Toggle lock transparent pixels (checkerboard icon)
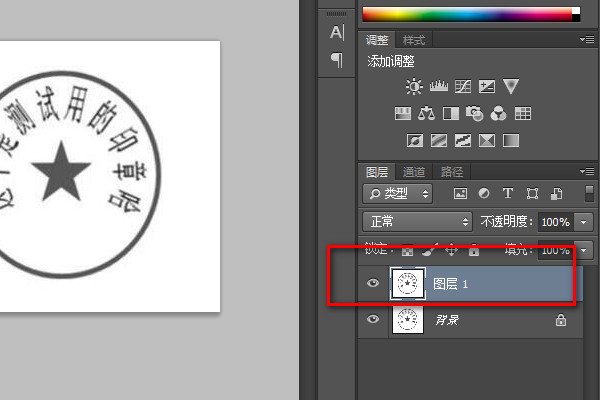The width and height of the screenshot is (600, 400). [407, 250]
